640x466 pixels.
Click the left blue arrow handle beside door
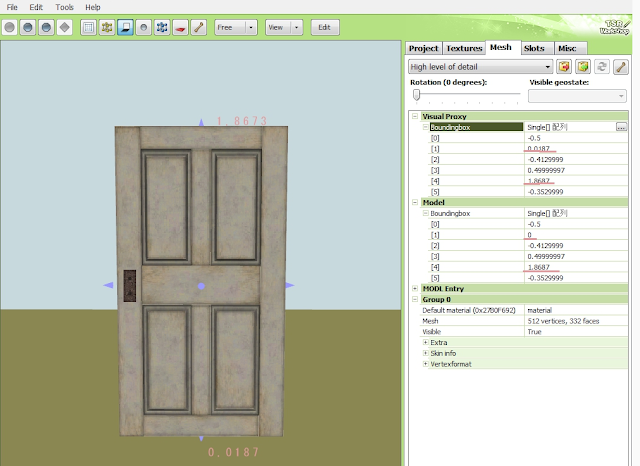(x=108, y=285)
